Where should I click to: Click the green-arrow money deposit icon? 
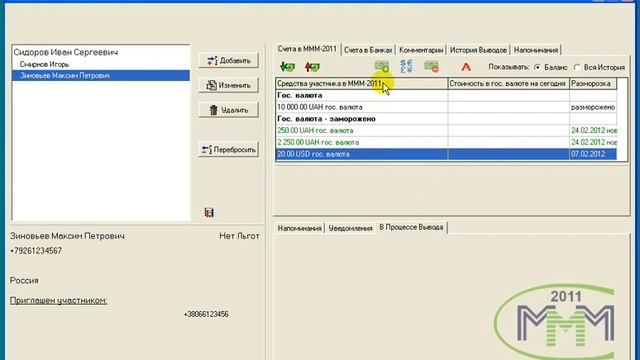tap(288, 67)
